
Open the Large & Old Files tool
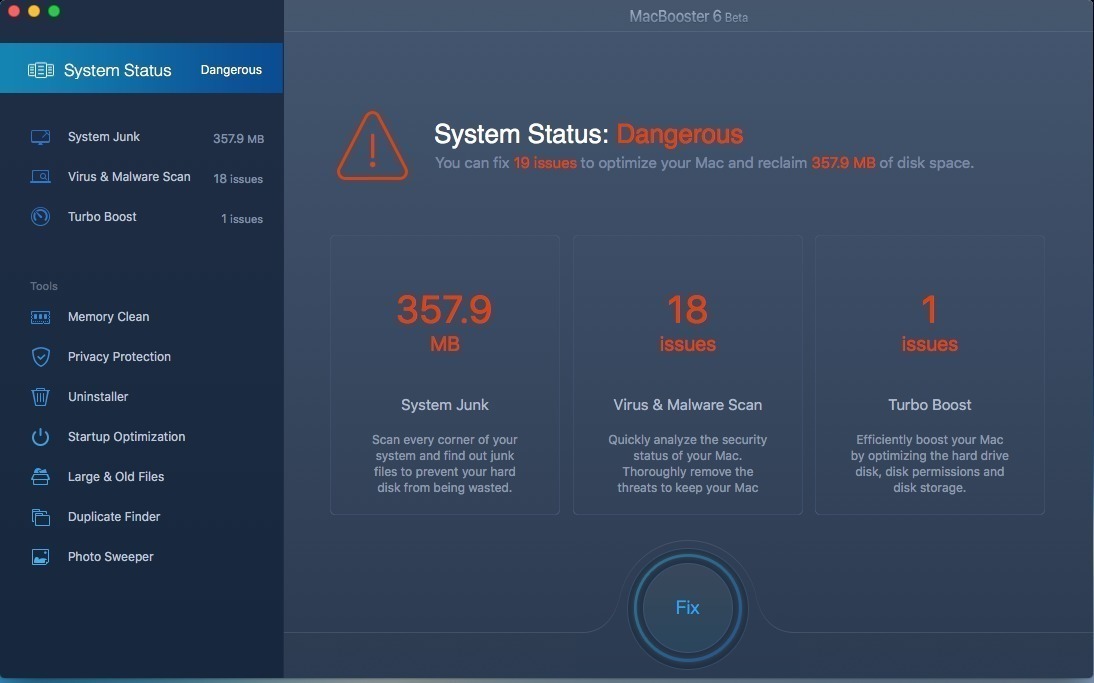point(142,476)
